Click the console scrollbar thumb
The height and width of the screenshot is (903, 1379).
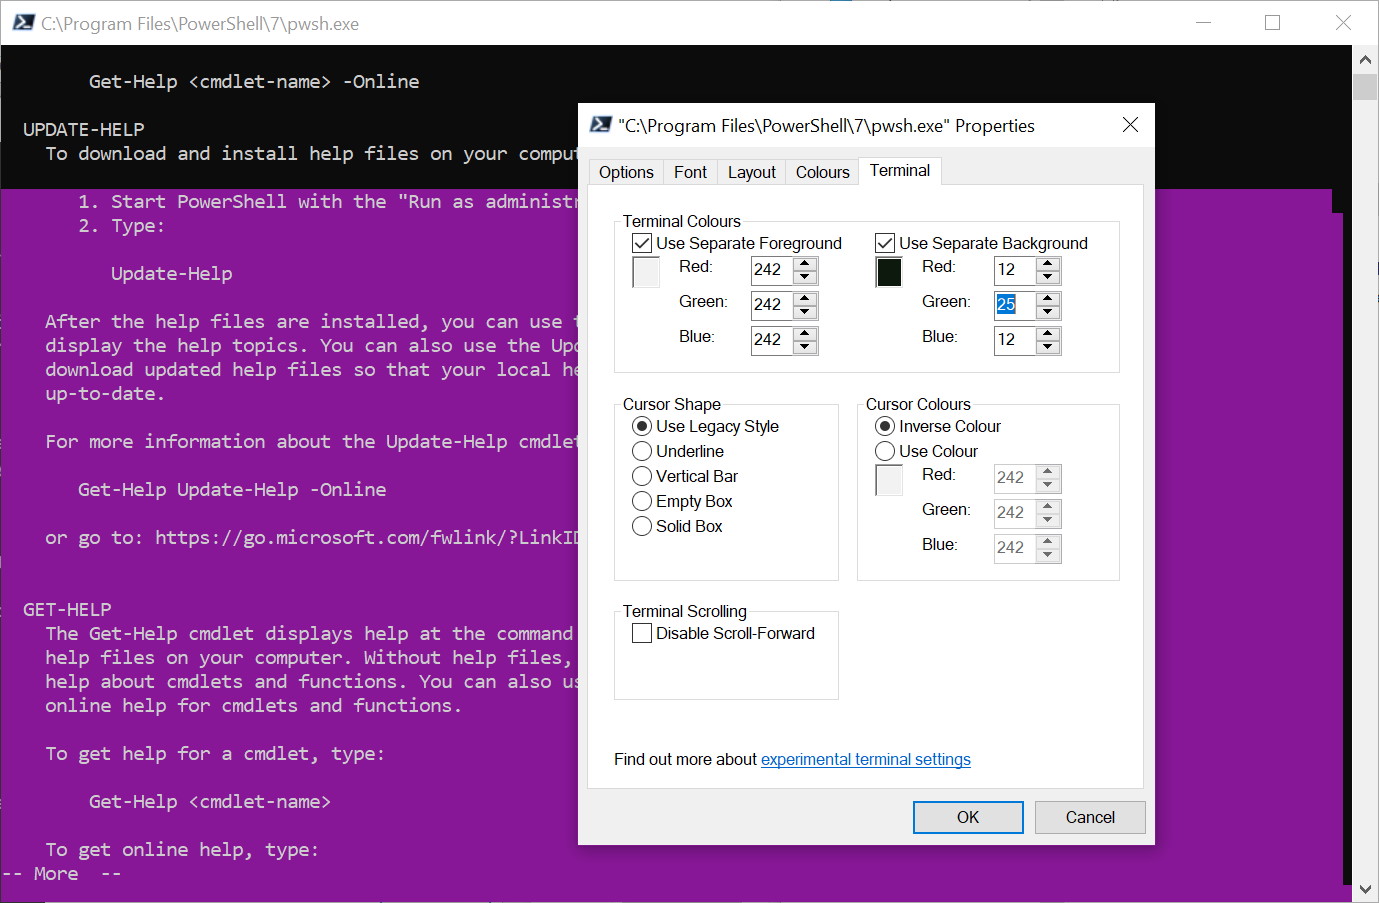(x=1365, y=86)
